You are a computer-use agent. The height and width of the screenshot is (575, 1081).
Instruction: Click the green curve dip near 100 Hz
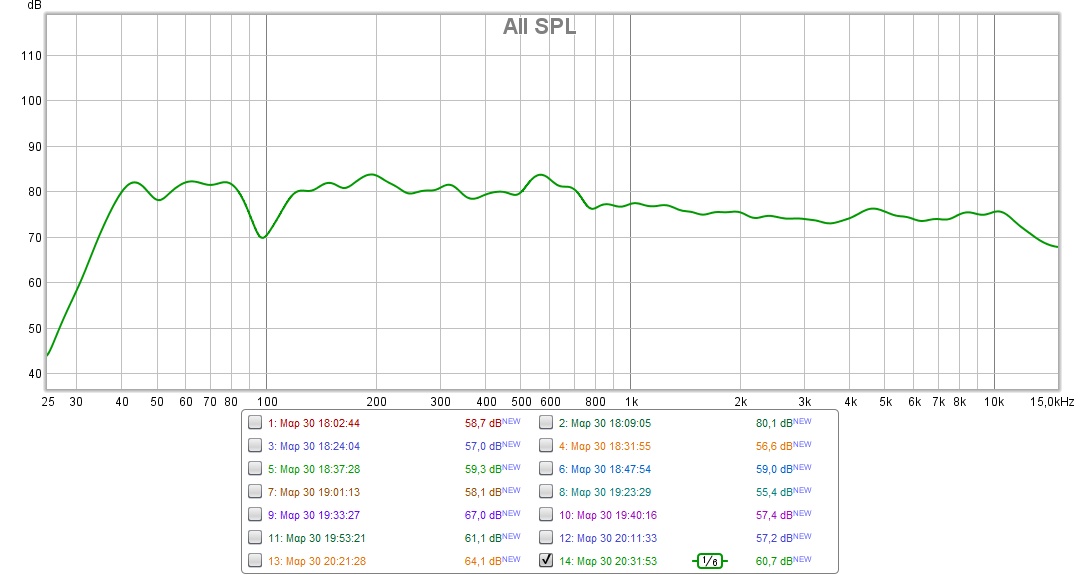(x=262, y=237)
